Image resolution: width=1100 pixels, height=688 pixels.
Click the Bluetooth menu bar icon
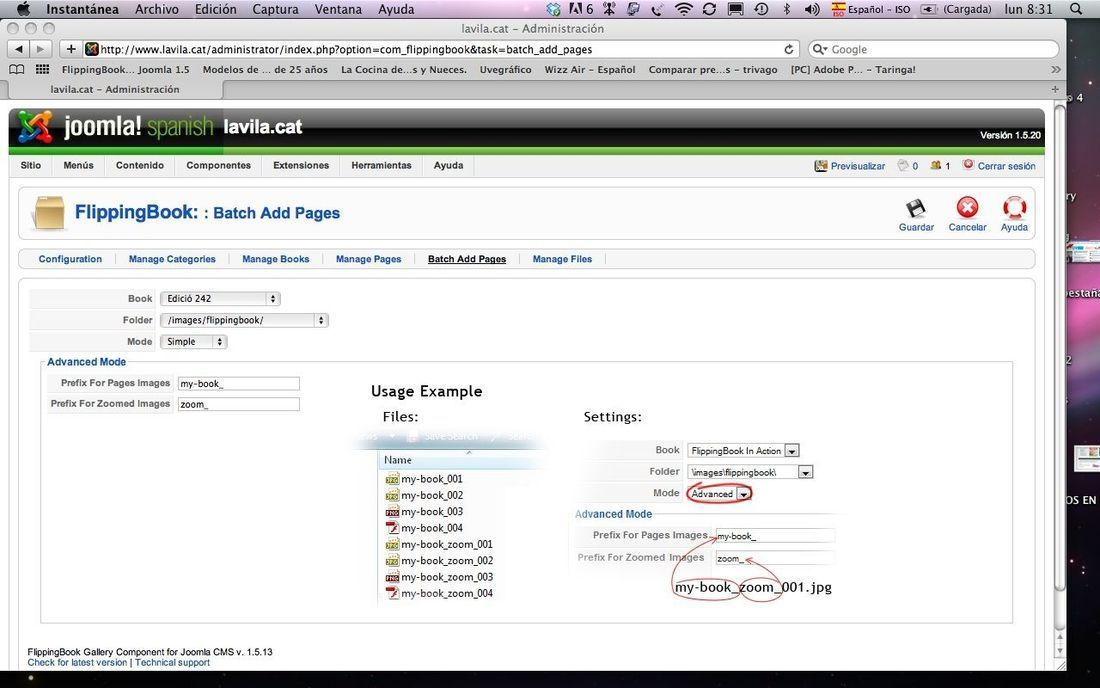point(786,9)
